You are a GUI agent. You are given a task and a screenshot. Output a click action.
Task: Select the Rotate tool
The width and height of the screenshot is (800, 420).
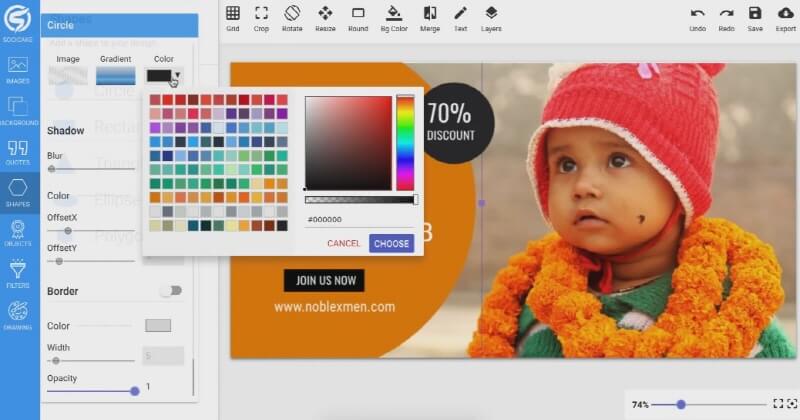point(292,18)
